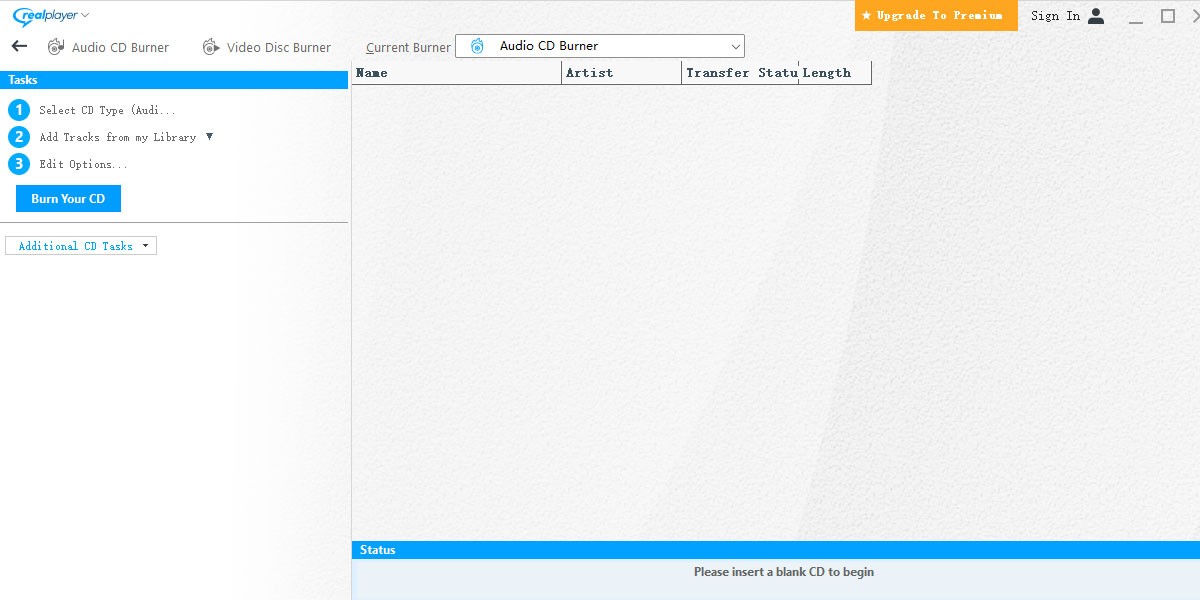Go back with the left arrow

tap(19, 46)
